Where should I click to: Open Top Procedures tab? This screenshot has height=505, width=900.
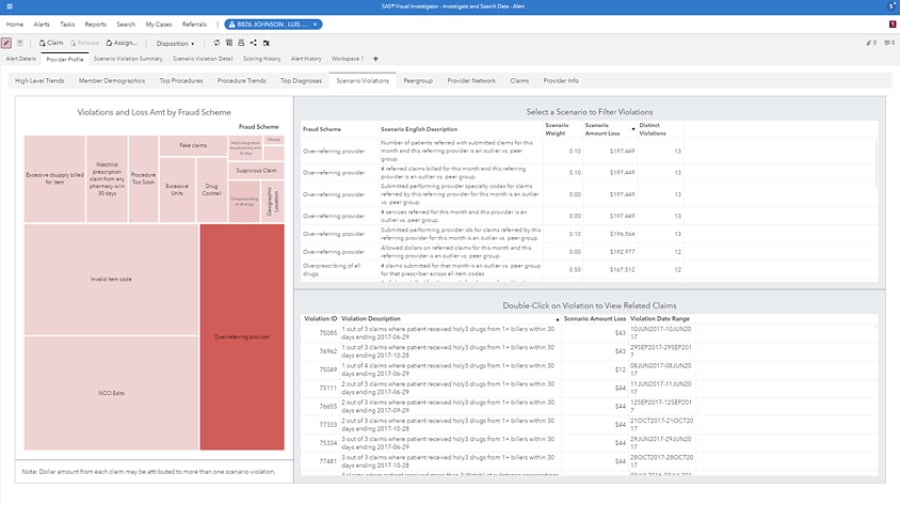[x=181, y=81]
